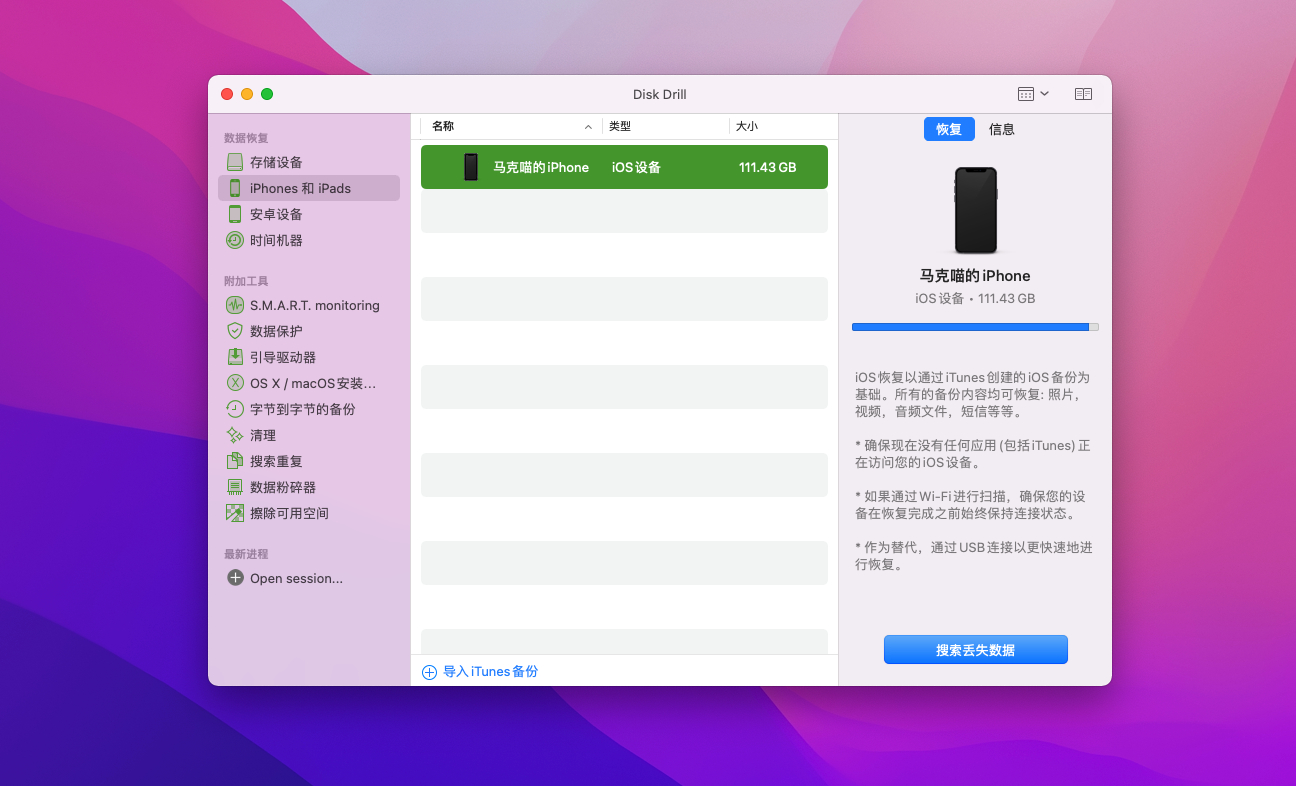Open the 引导驱动器 boot drive icon
1296x786 pixels.
coord(235,357)
